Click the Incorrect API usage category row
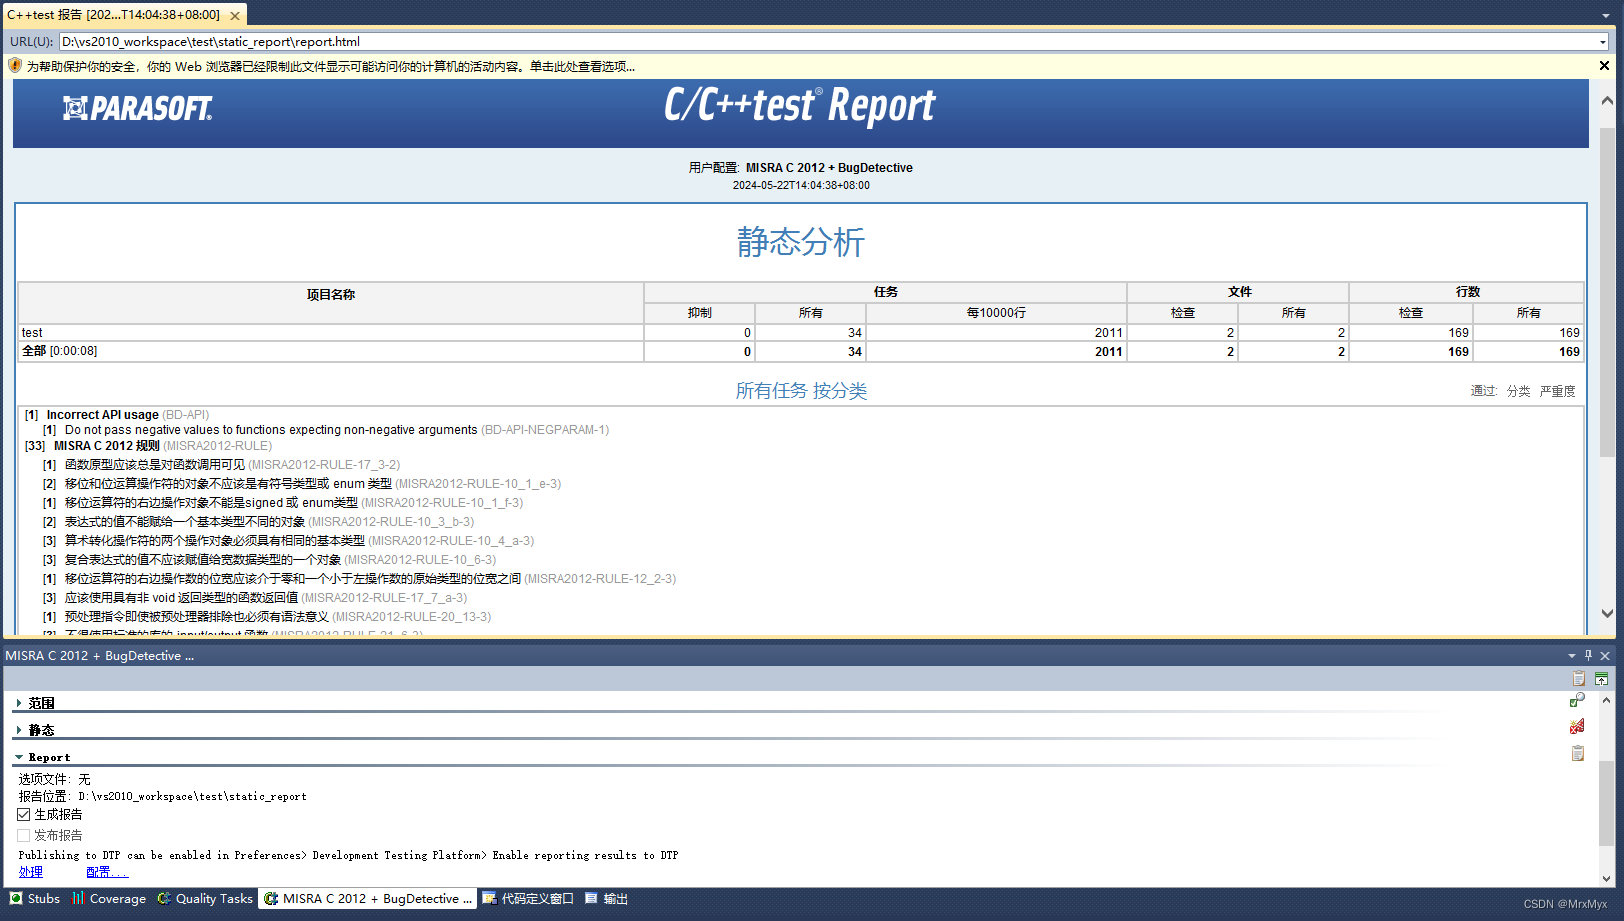The image size is (1624, 921). (117, 415)
